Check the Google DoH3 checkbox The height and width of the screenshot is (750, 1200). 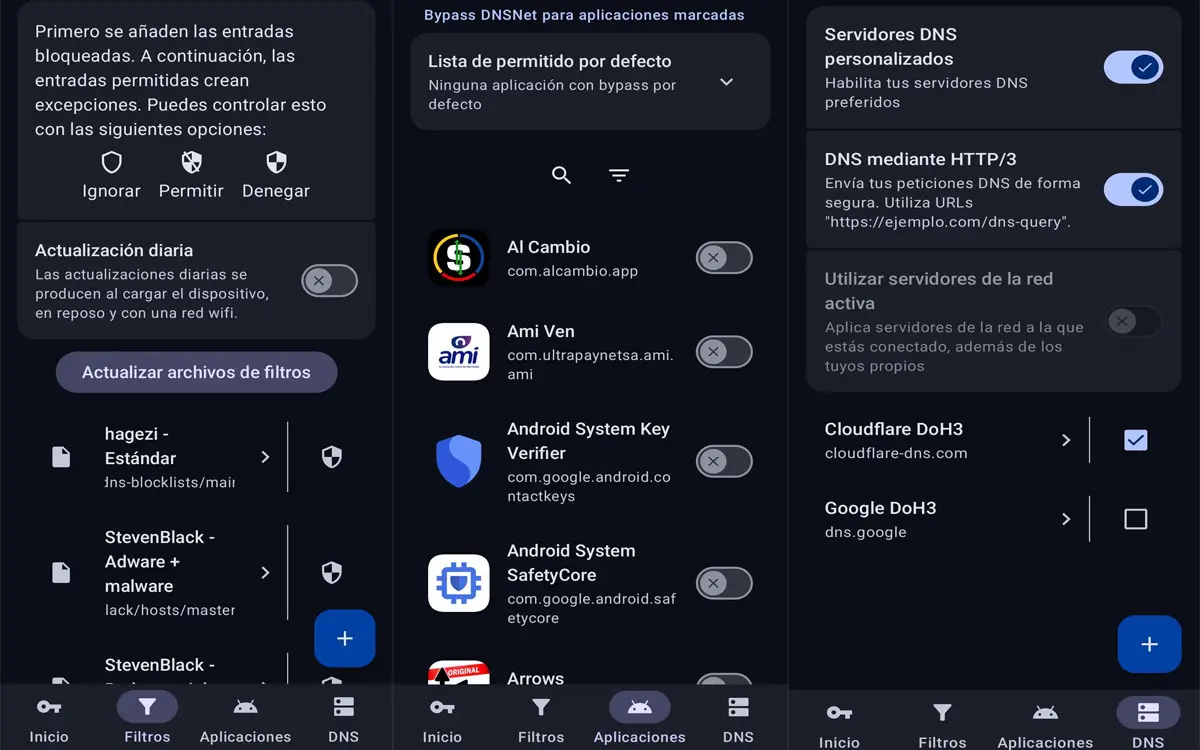pyautogui.click(x=1135, y=519)
